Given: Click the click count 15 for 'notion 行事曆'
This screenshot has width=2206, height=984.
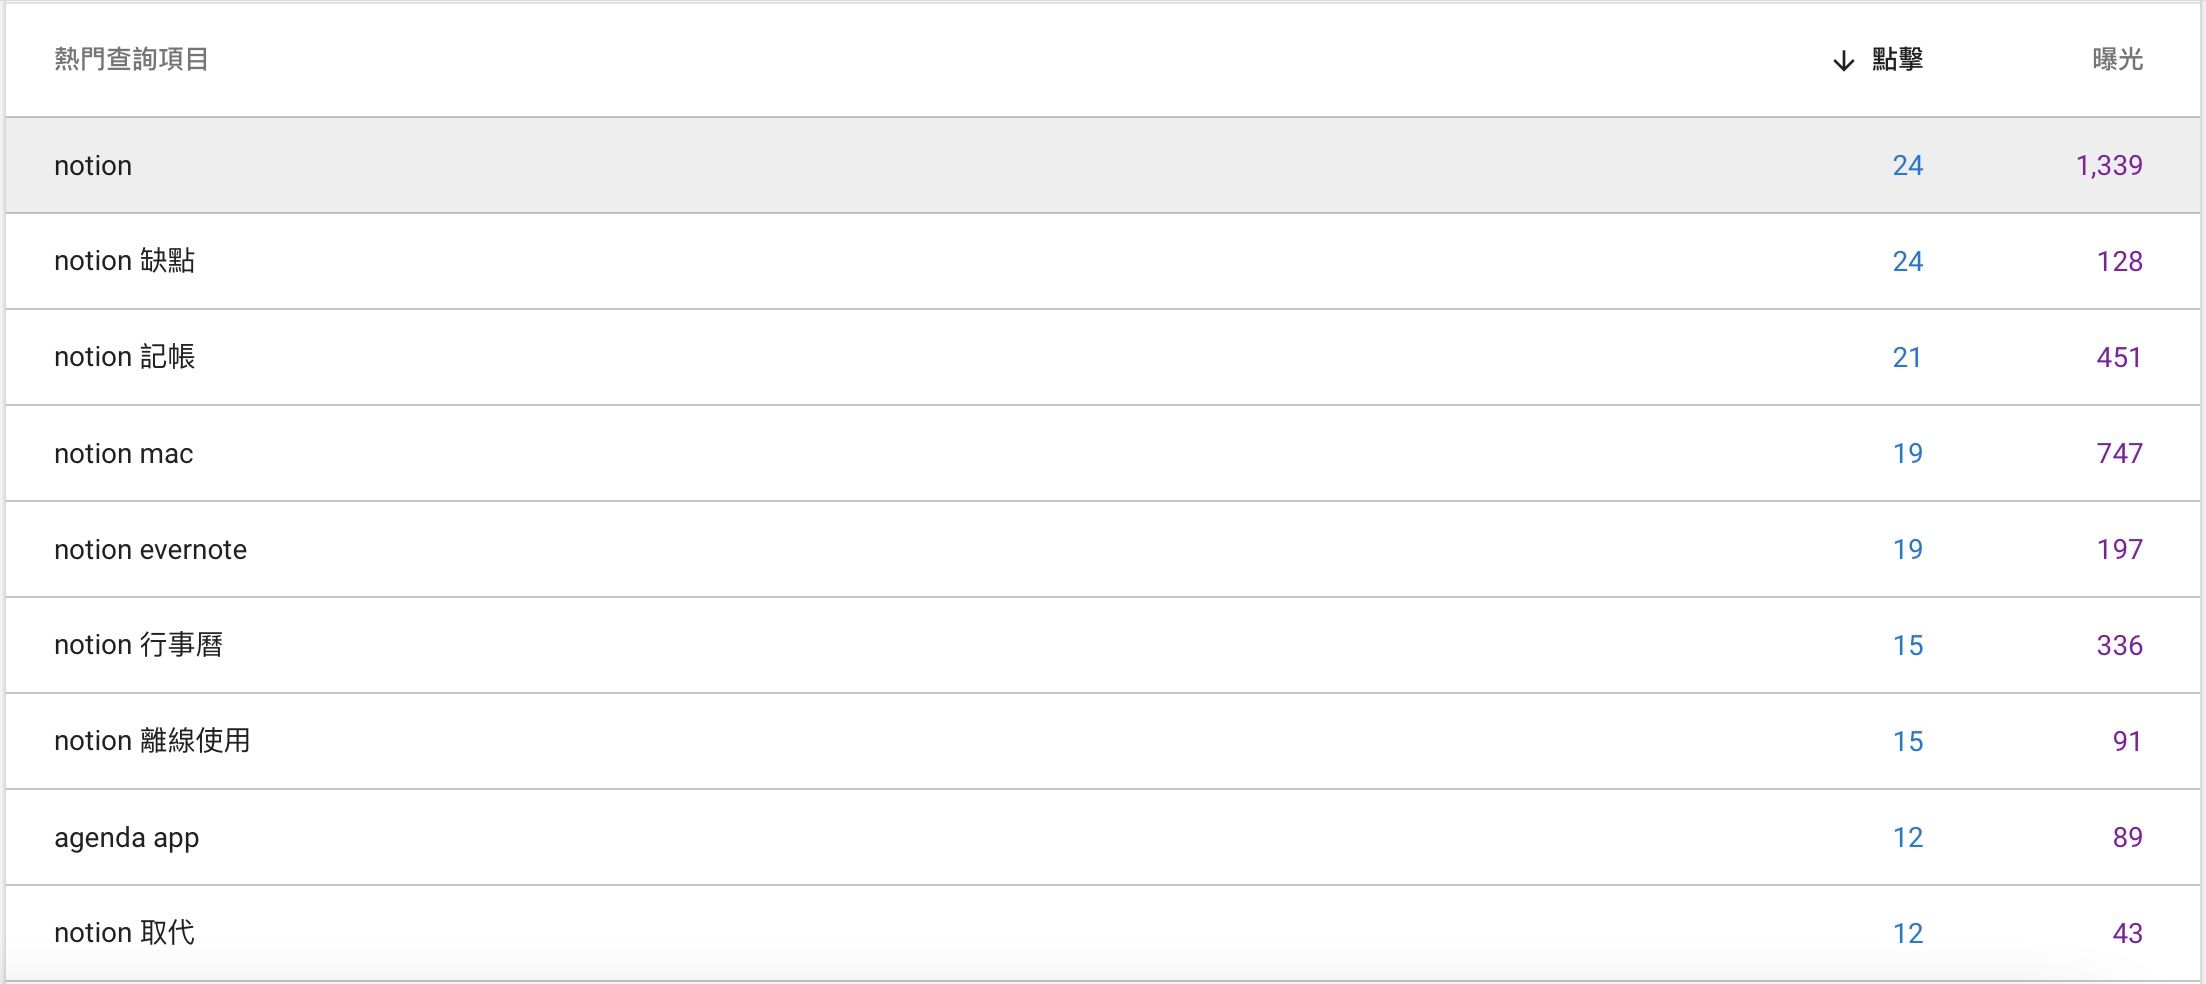Looking at the screenshot, I should [1908, 645].
